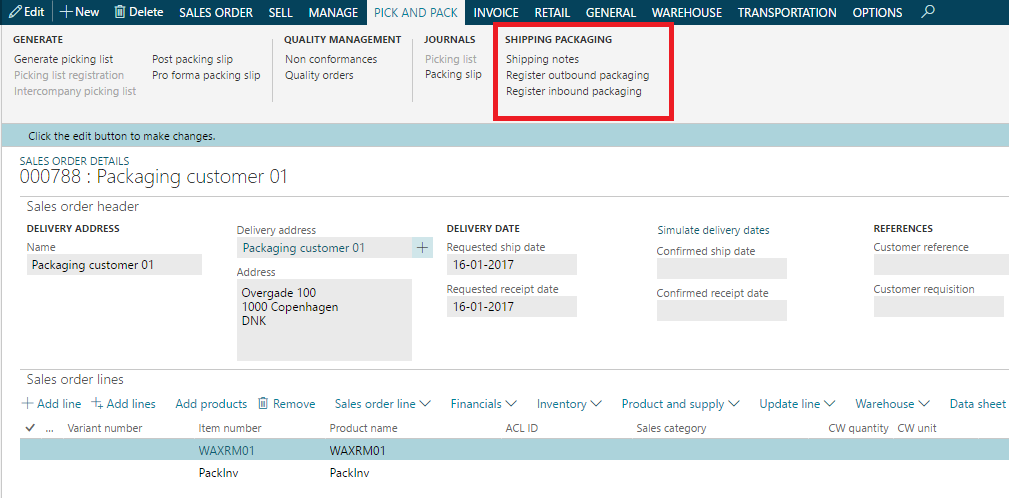This screenshot has height=498, width=1009.
Task: Select the PackInv item number cell
Action: pyautogui.click(x=219, y=473)
